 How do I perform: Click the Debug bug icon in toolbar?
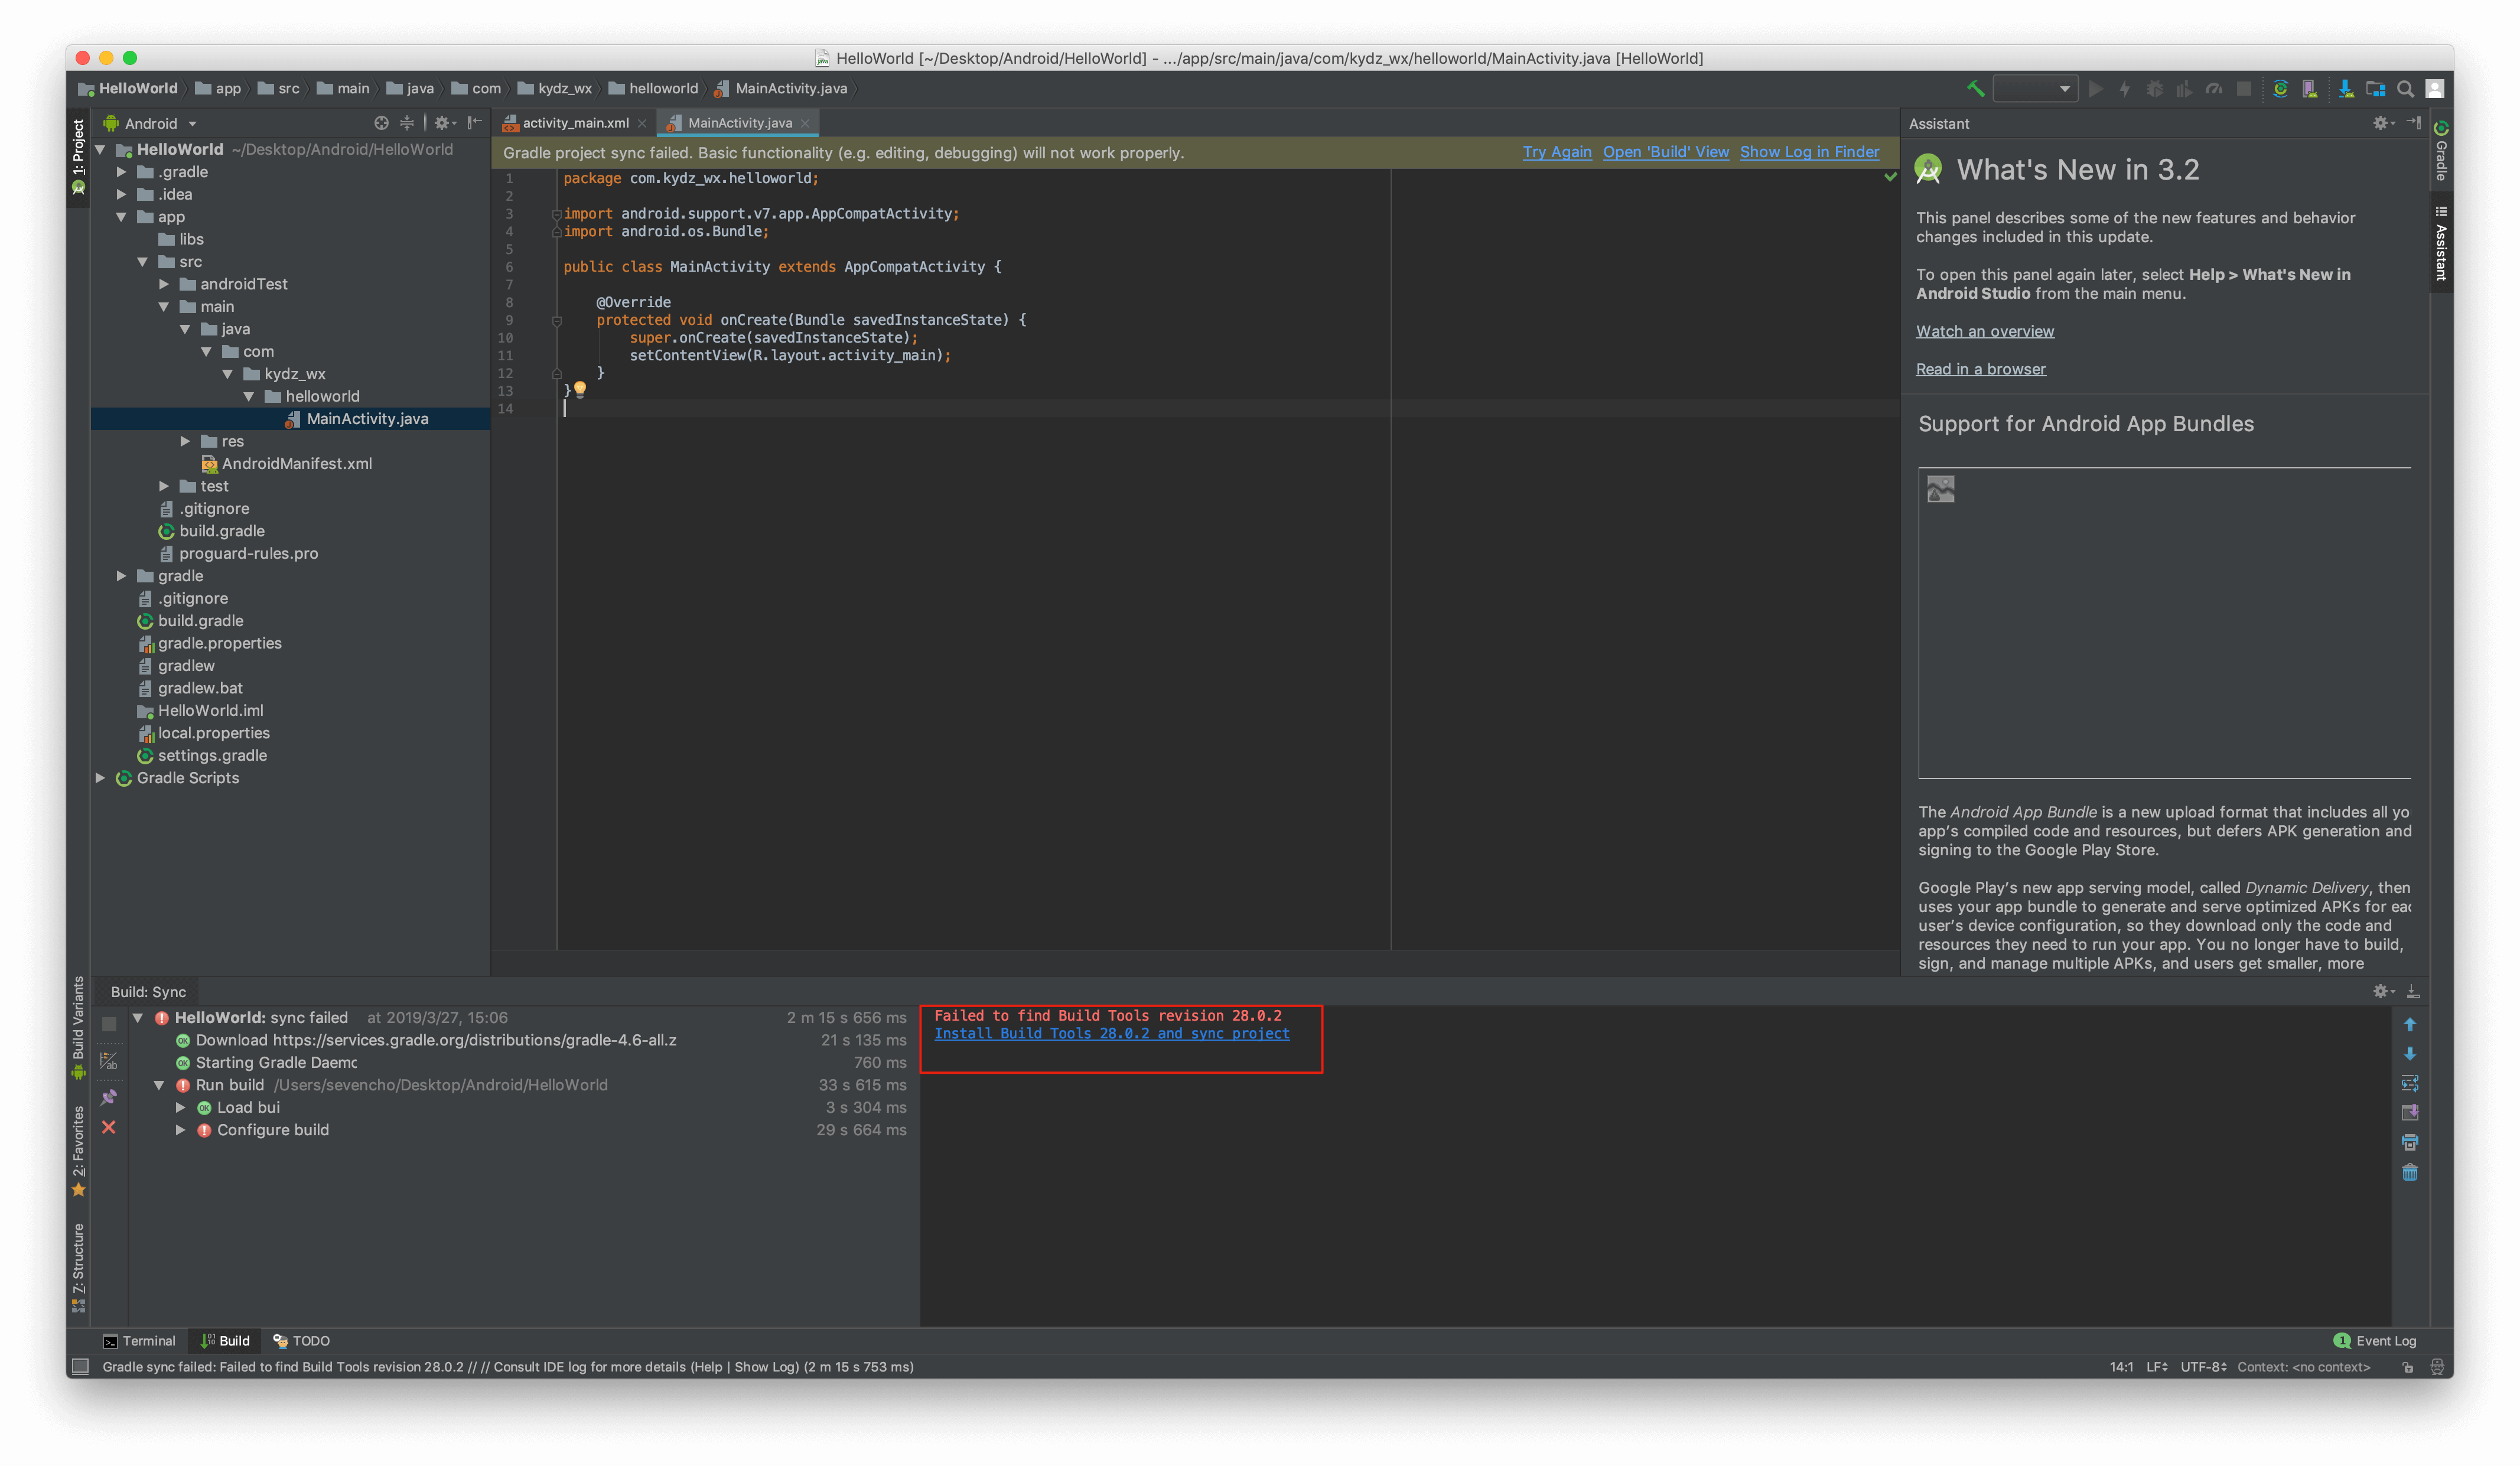(2155, 89)
